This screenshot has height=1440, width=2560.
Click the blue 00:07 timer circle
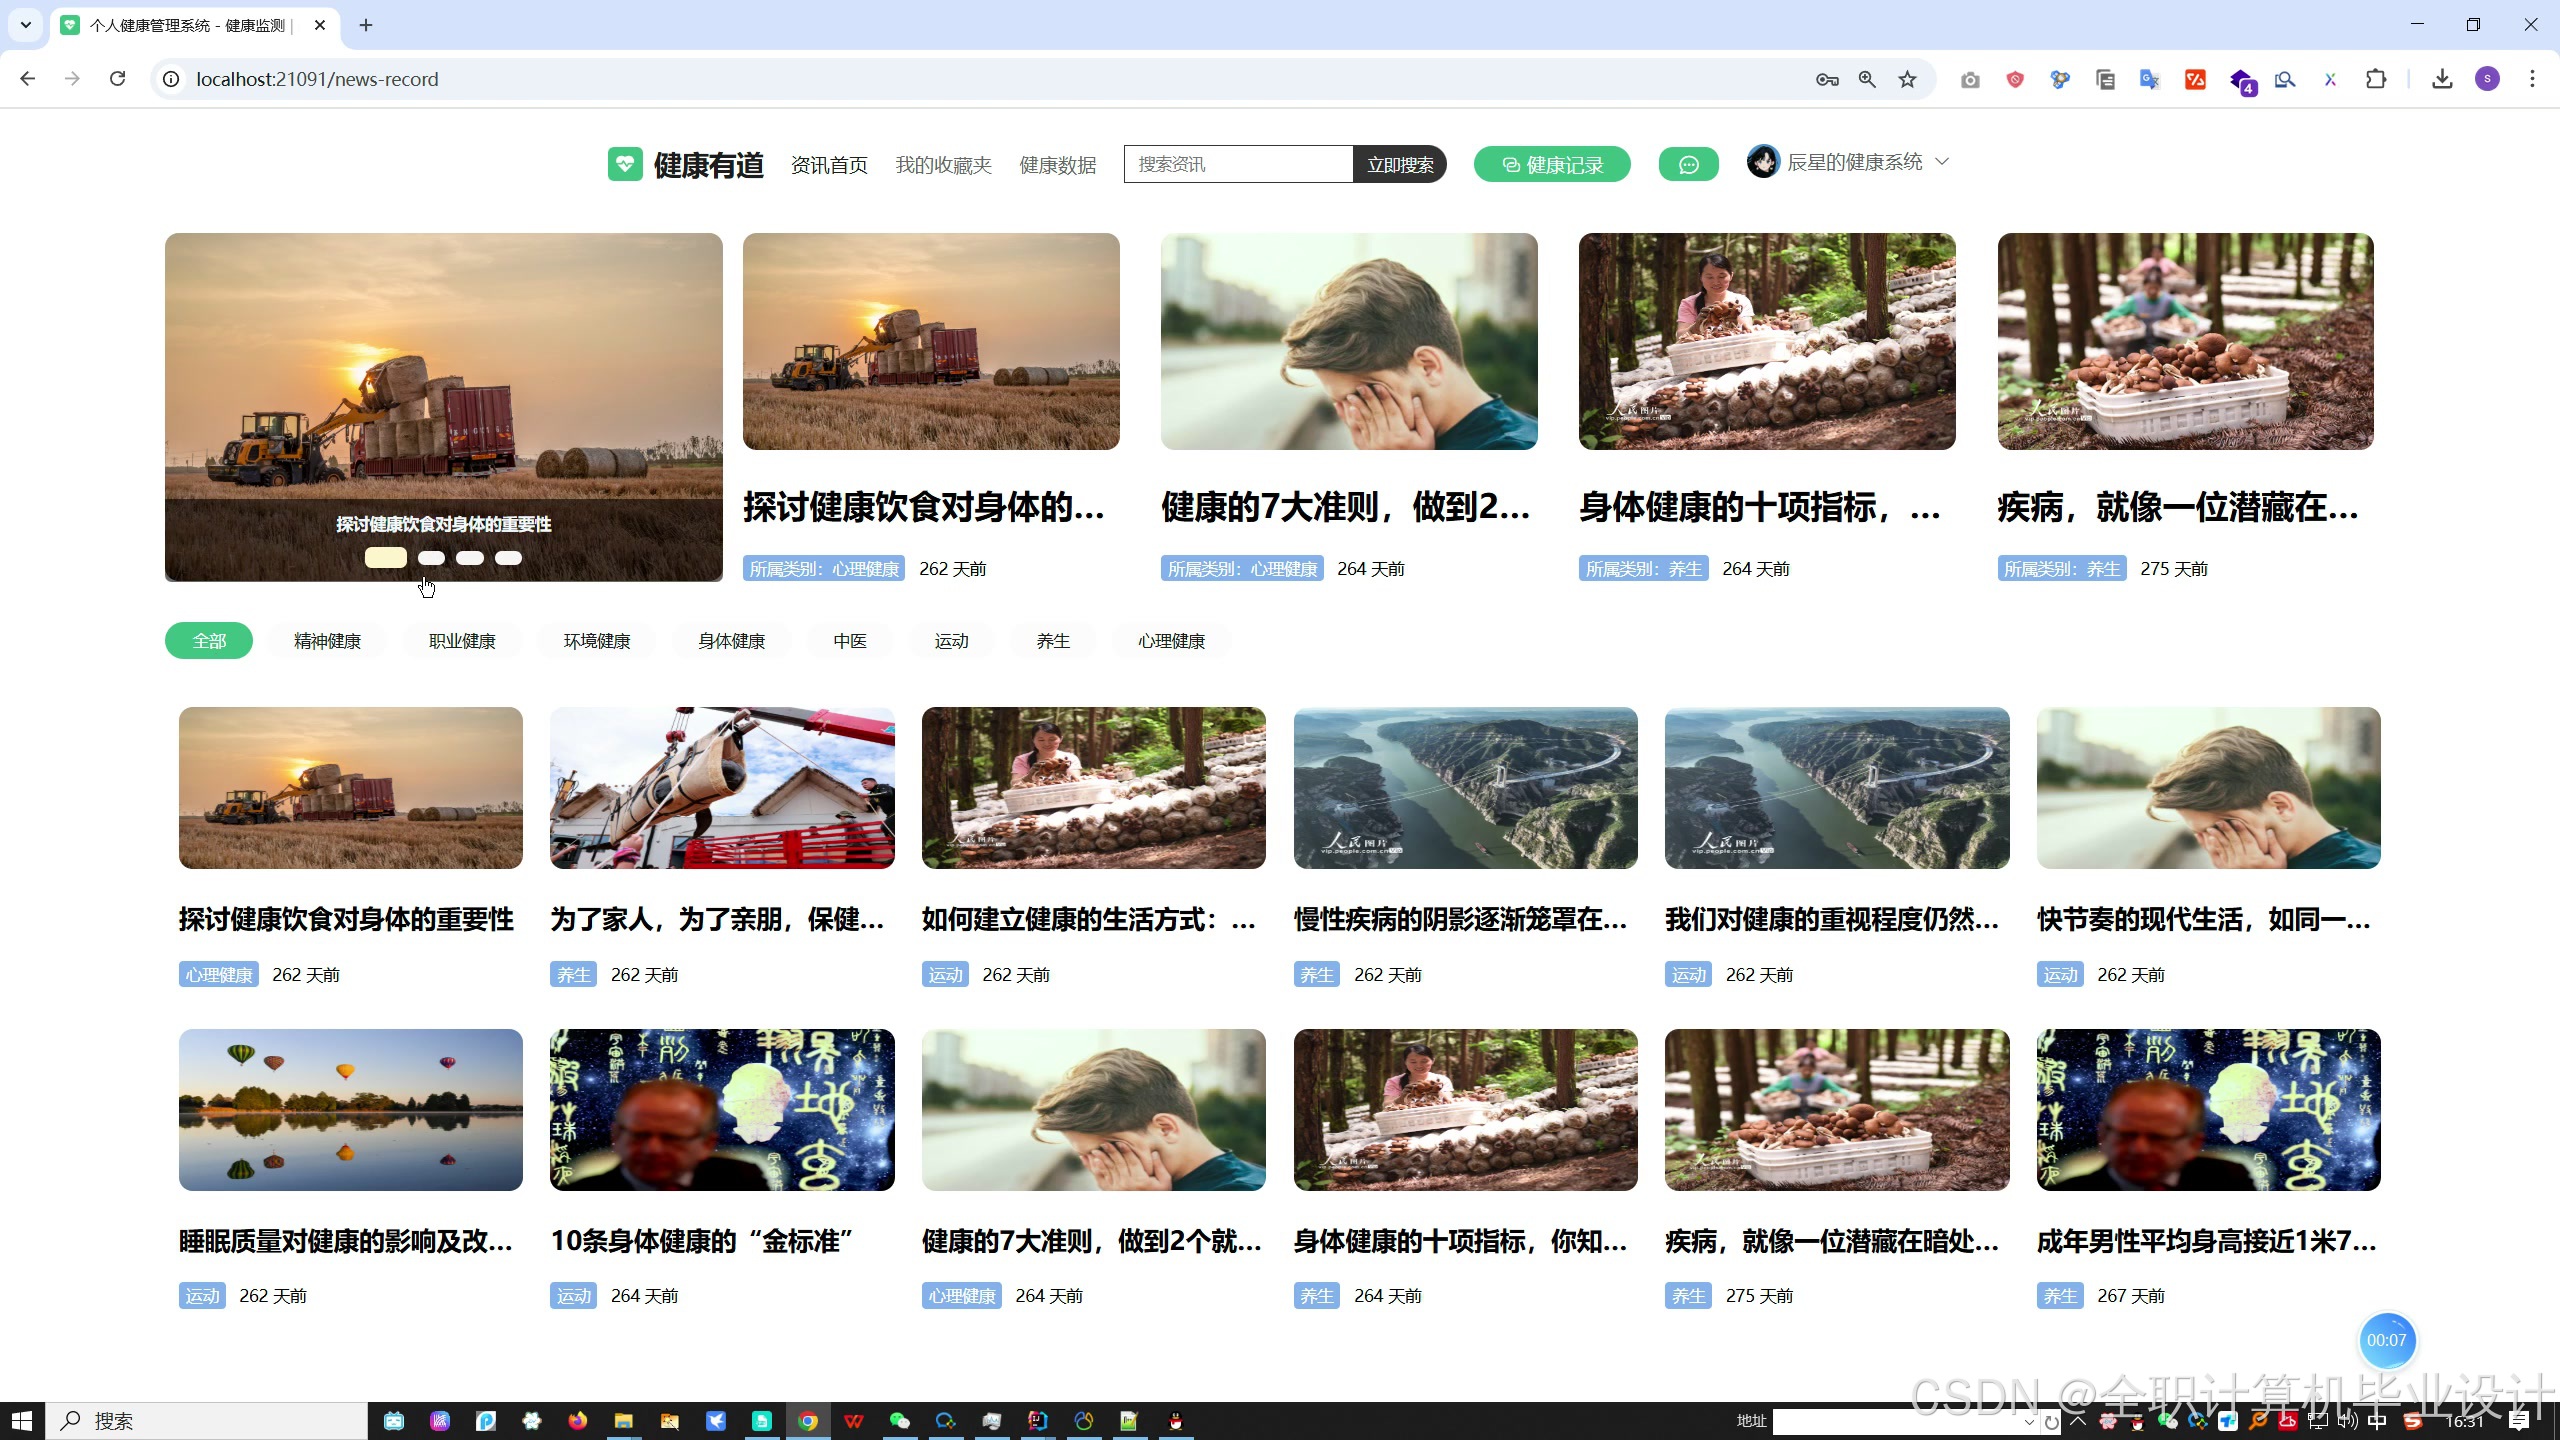(x=2386, y=1340)
